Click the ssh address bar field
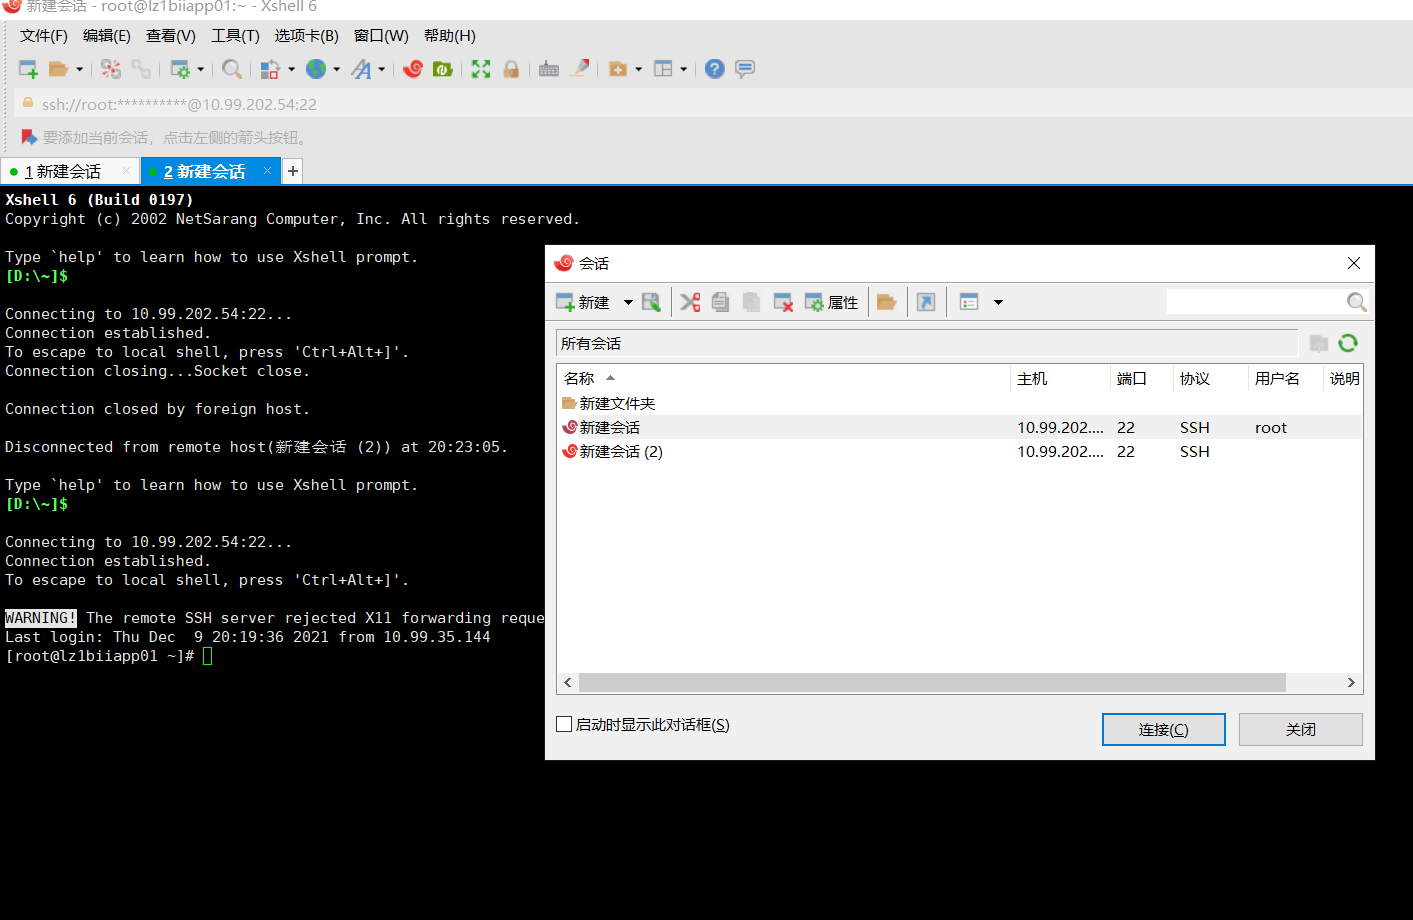This screenshot has width=1413, height=920. (x=713, y=104)
